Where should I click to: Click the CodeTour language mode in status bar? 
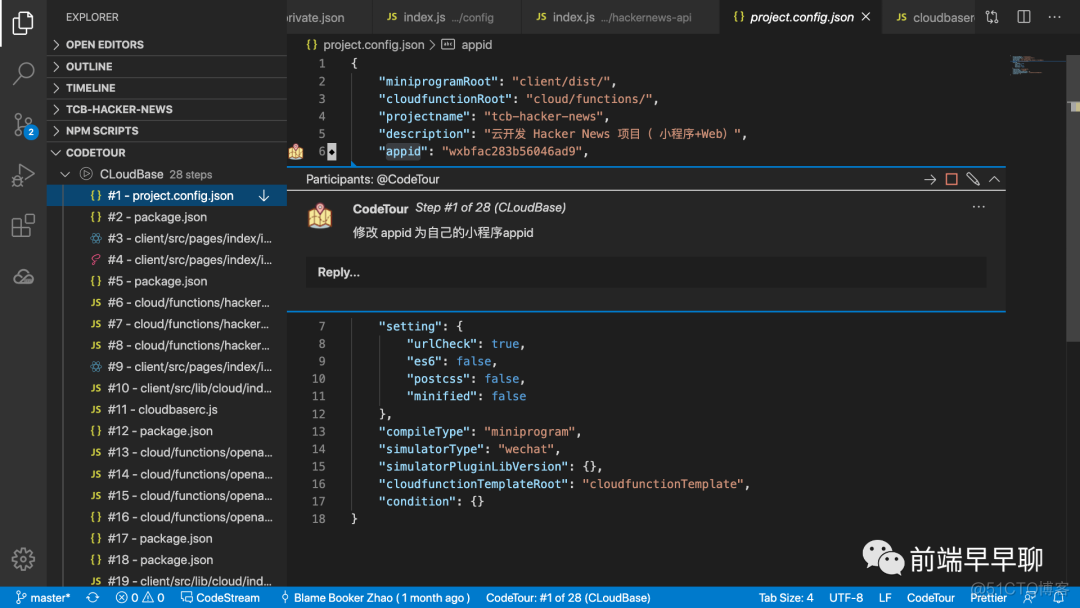[931, 598]
